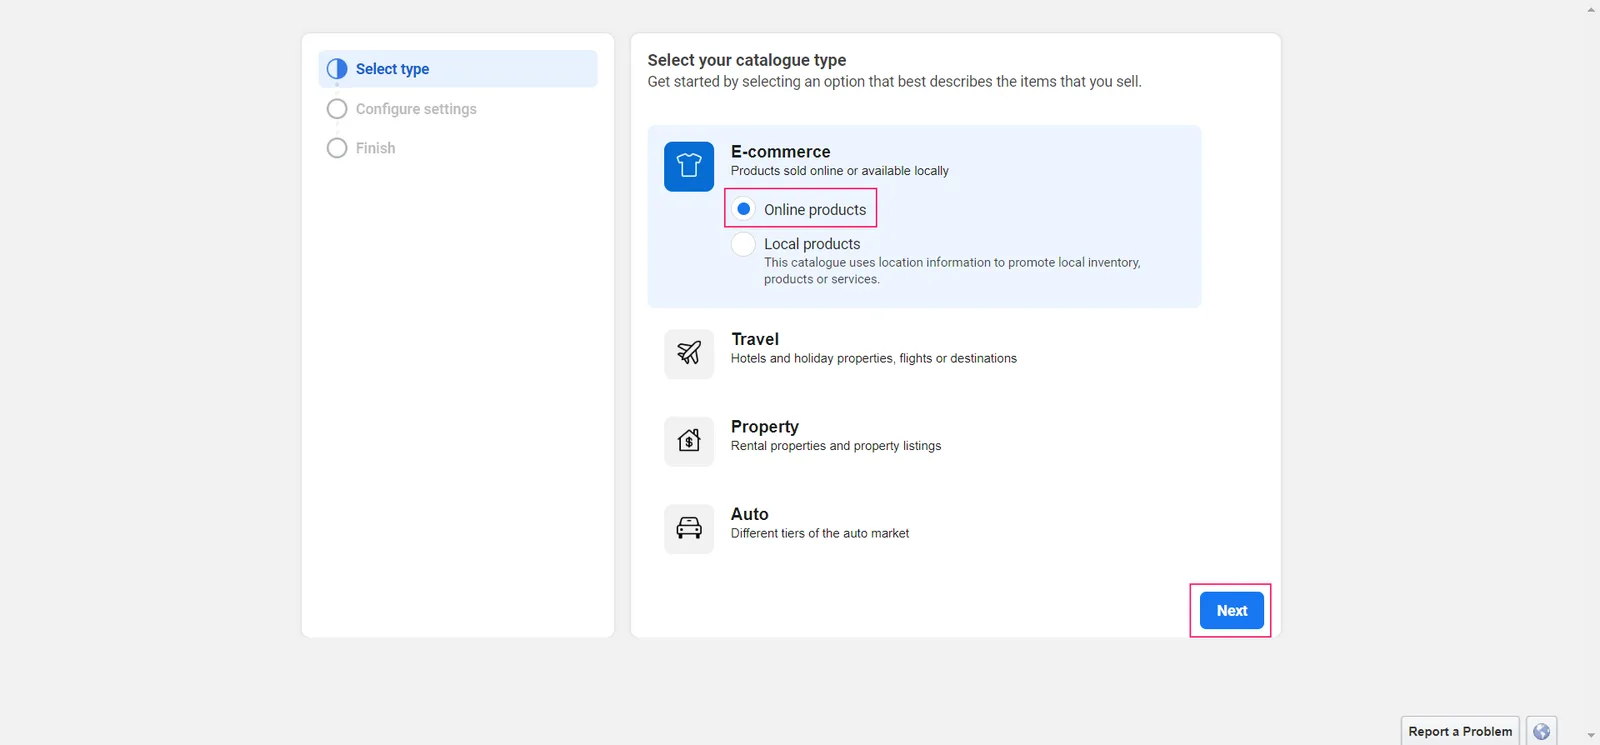Screen dimensions: 1600x745
Task: Click the page scrollbar up arrow
Action: click(1591, 8)
